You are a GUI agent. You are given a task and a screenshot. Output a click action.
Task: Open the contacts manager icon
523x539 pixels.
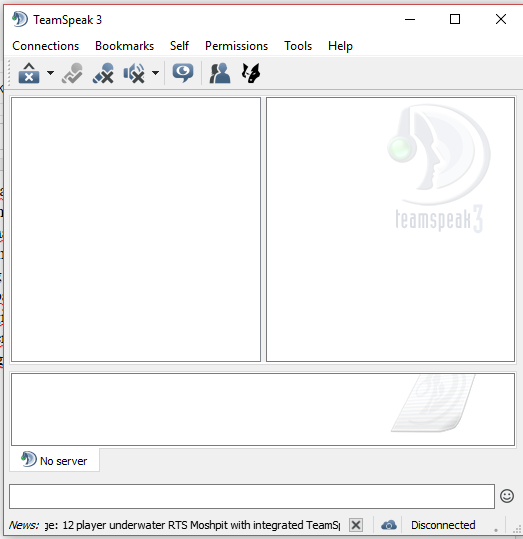click(x=220, y=73)
